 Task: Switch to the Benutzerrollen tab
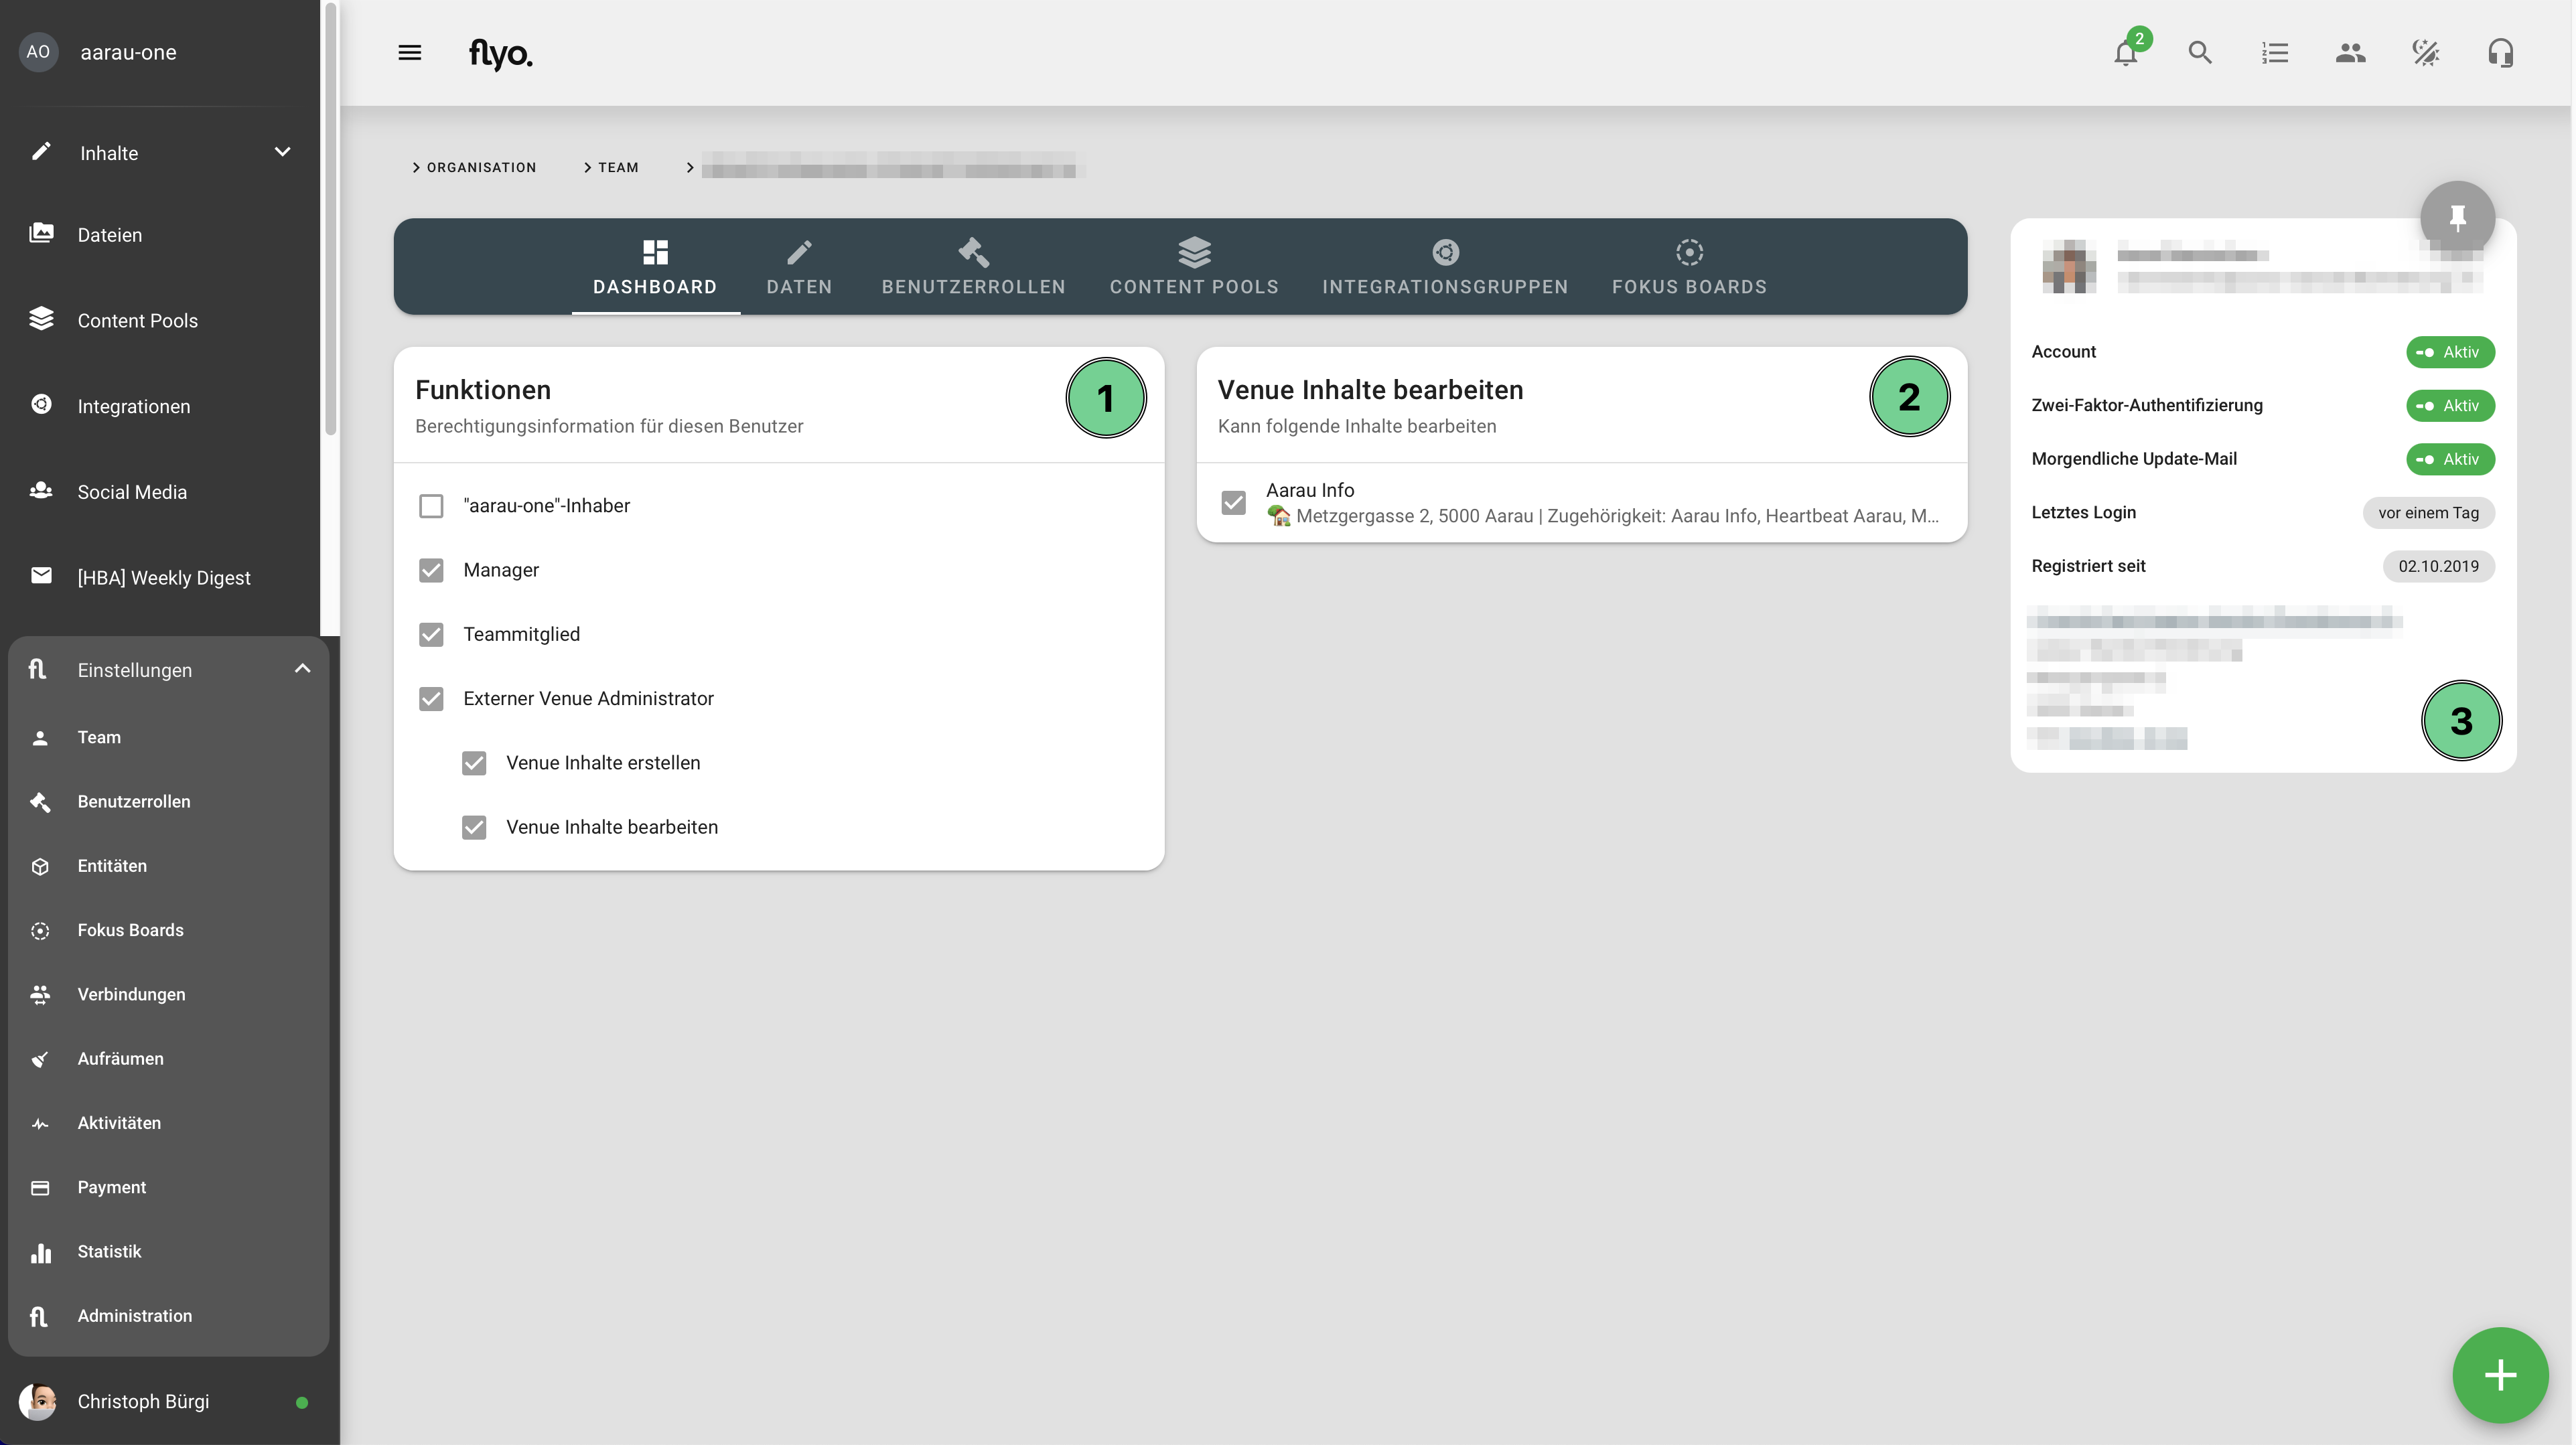973,267
